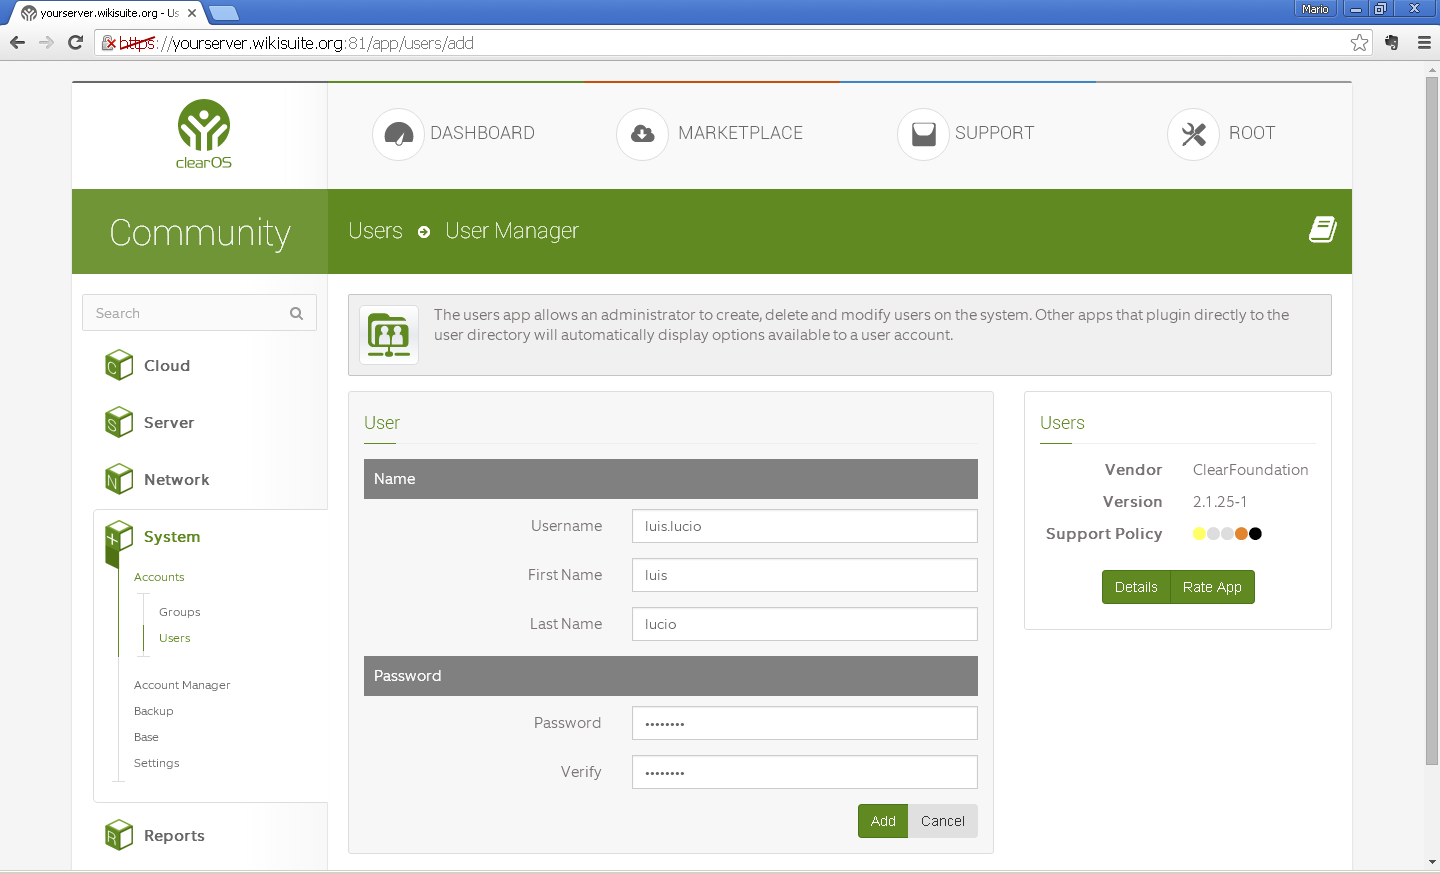Image resolution: width=1440 pixels, height=874 pixels.
Task: Click the Support Policy color dots
Action: click(1227, 534)
